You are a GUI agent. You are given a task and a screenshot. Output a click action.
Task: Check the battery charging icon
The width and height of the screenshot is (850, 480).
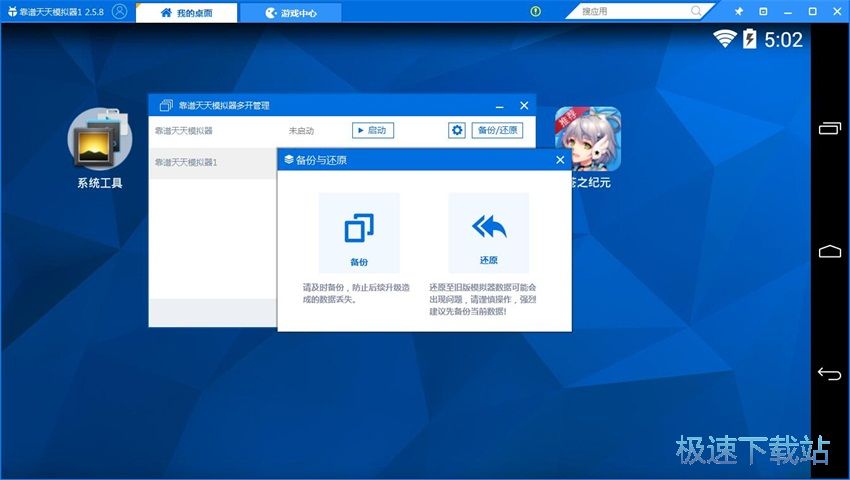(x=750, y=39)
